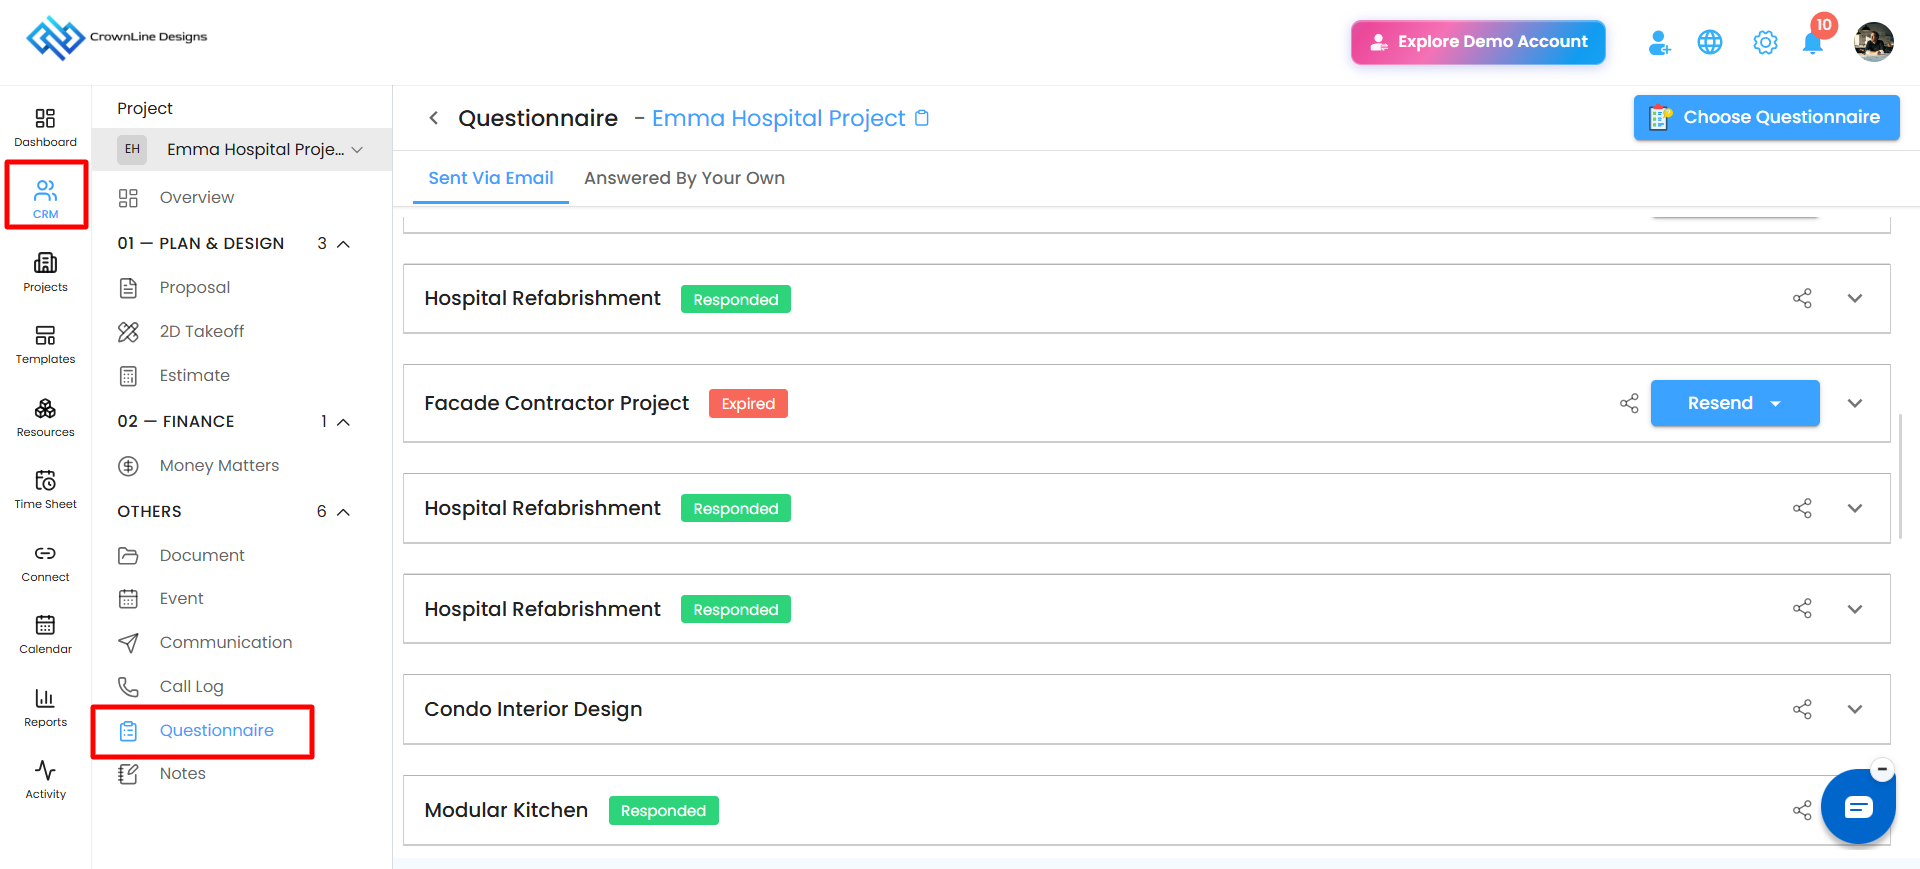Open the Emma Hospital project selector dropdown
The width and height of the screenshot is (1920, 869).
coord(242,149)
